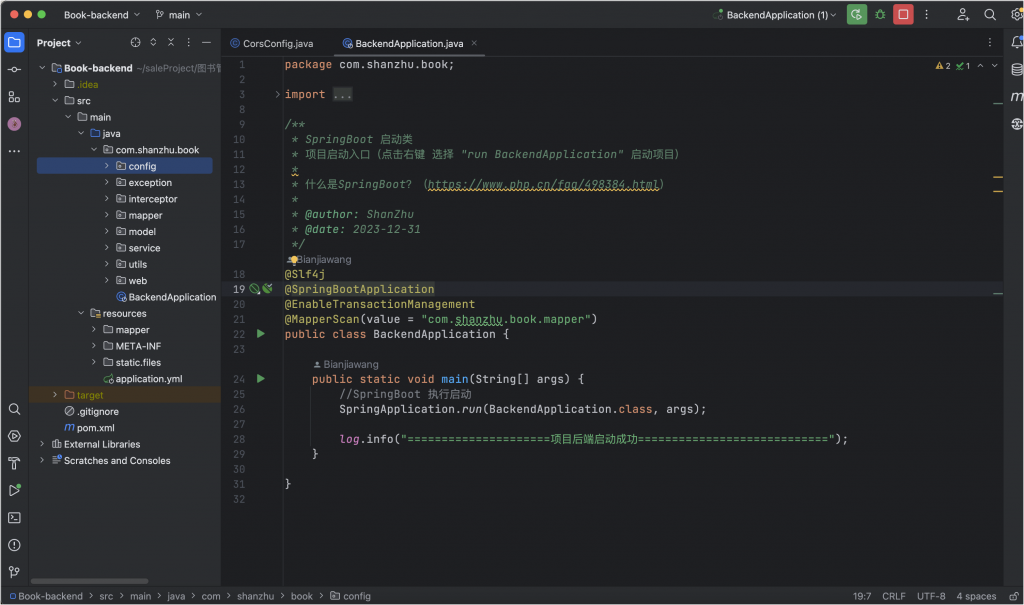Close the BackendApplication.java tab

pos(474,44)
